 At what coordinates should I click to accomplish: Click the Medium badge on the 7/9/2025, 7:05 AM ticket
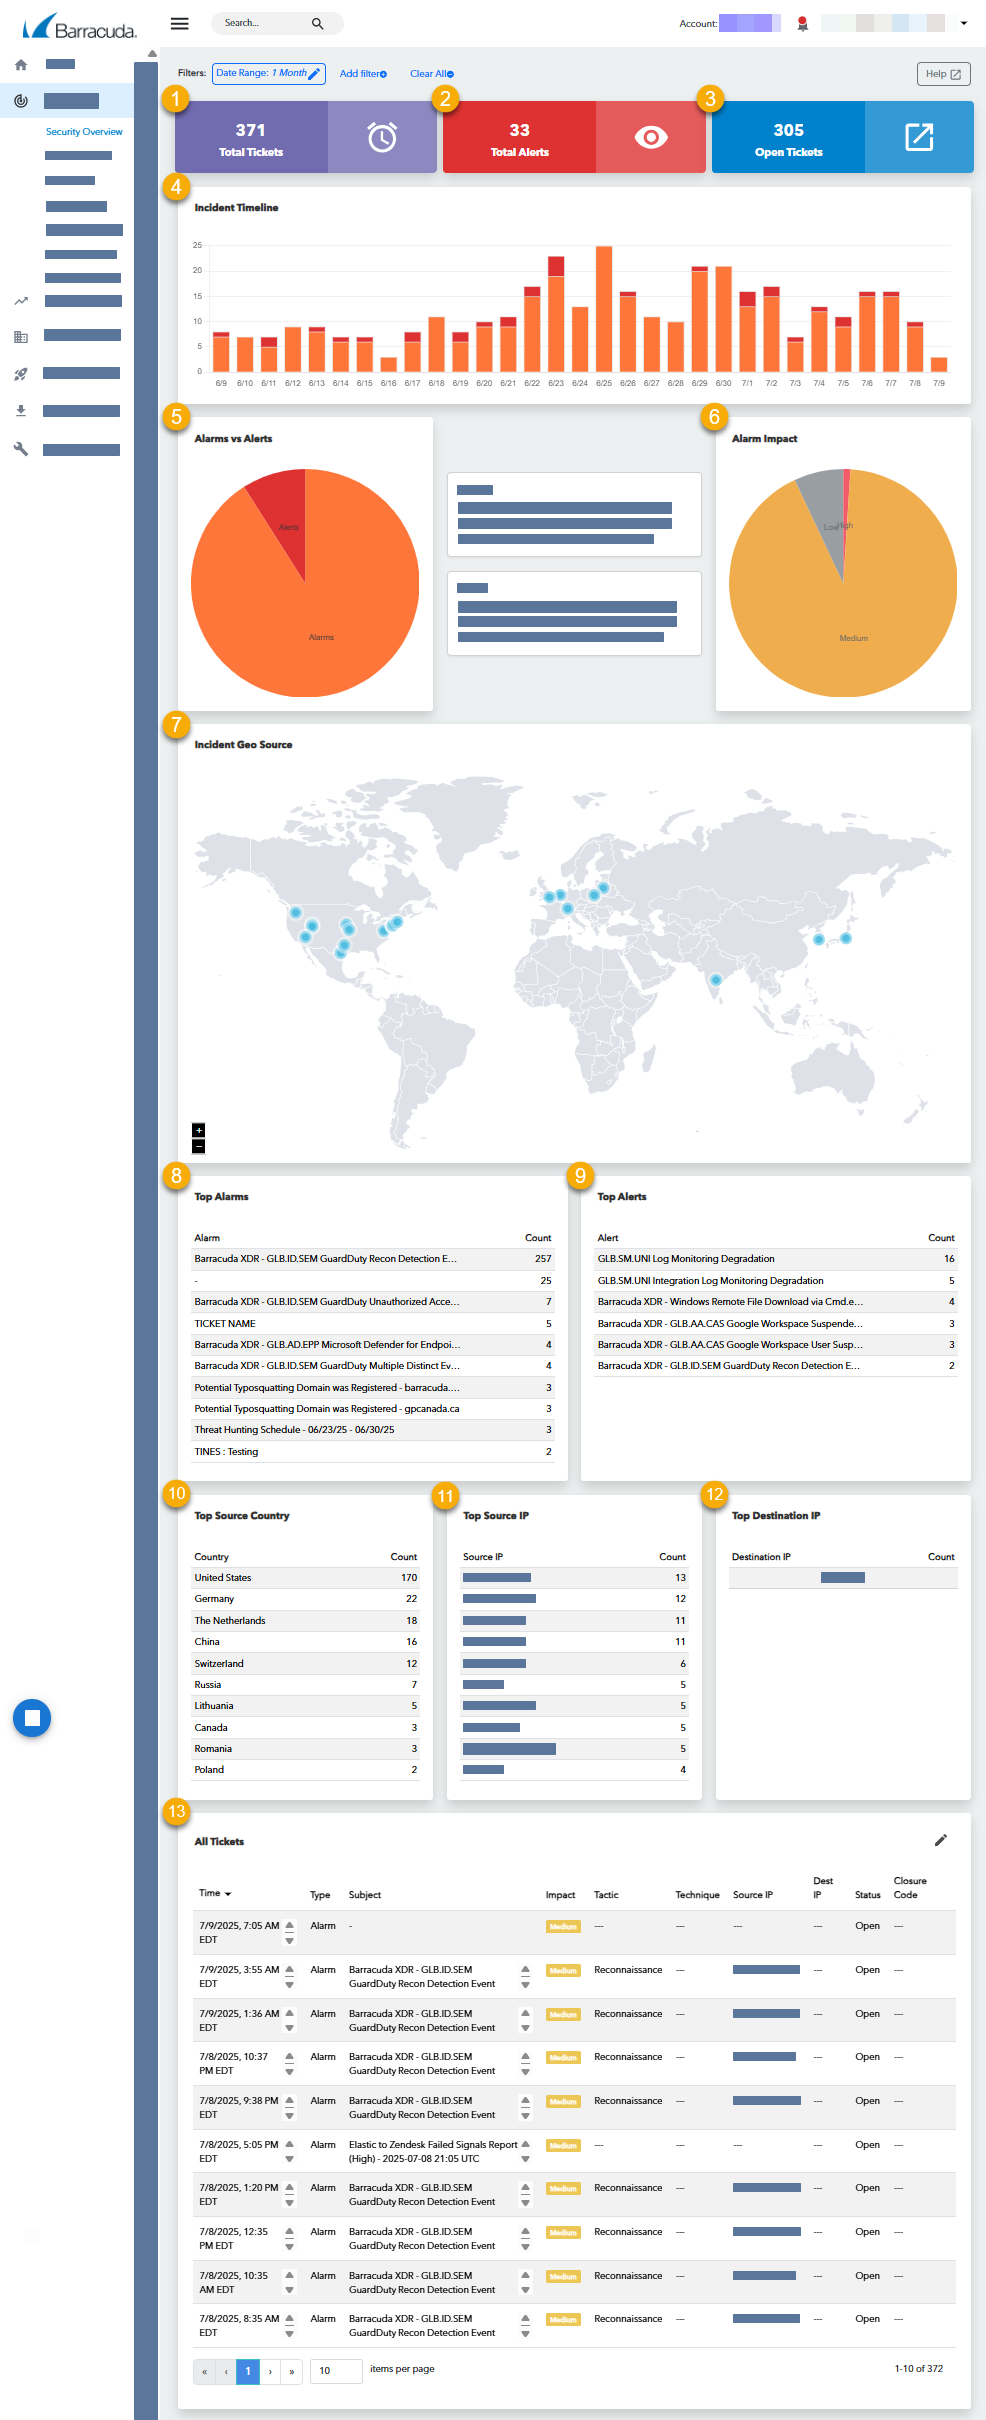(563, 1927)
